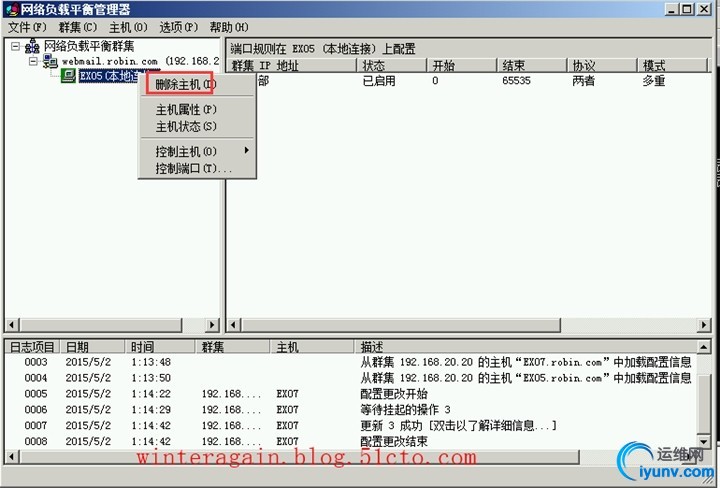Choose 控制端口(T)... from the context menu
The image size is (720, 488).
pos(197,168)
